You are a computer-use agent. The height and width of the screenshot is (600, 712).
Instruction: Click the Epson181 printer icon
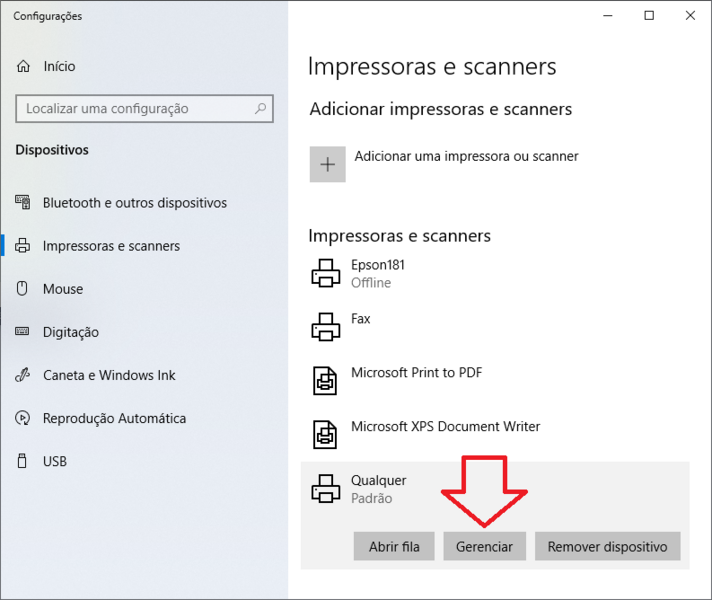coord(326,273)
